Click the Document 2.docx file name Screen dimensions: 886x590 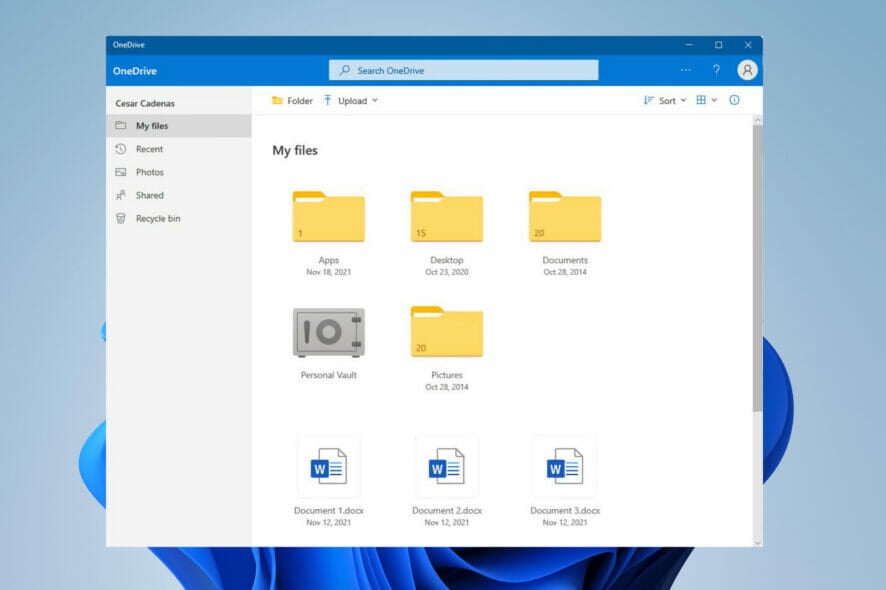[446, 510]
